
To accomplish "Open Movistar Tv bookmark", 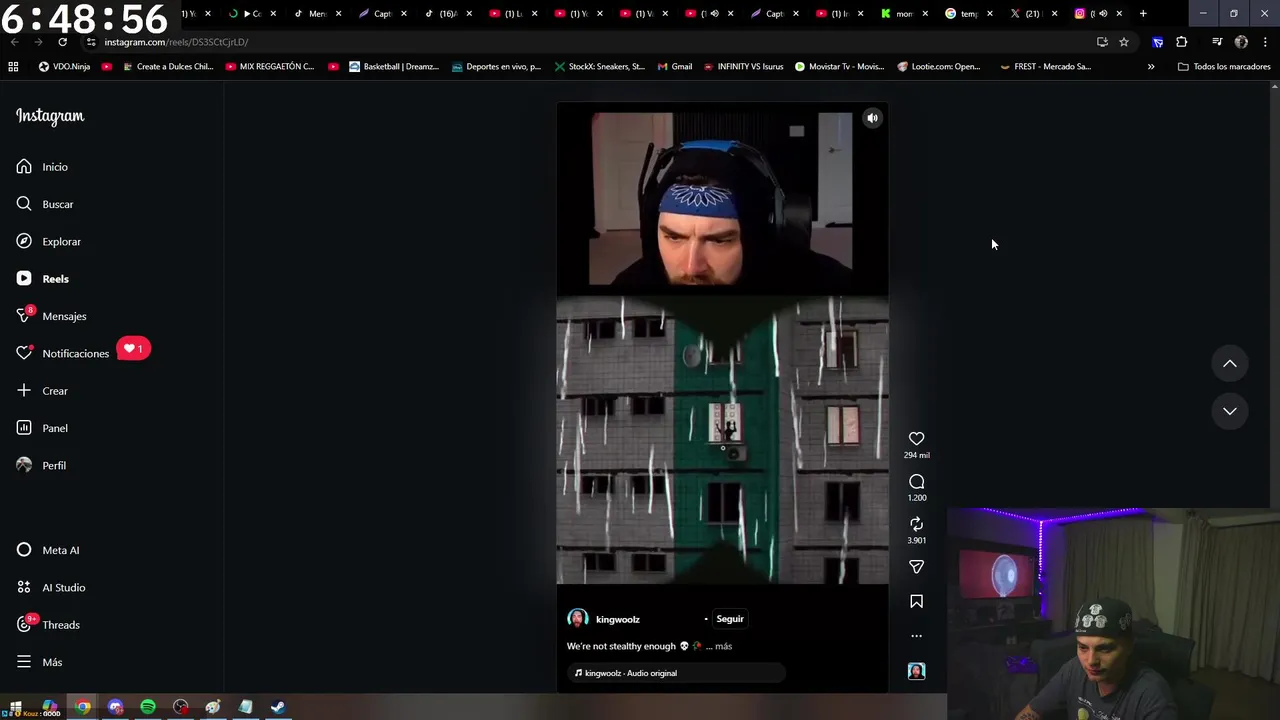I will (x=839, y=67).
